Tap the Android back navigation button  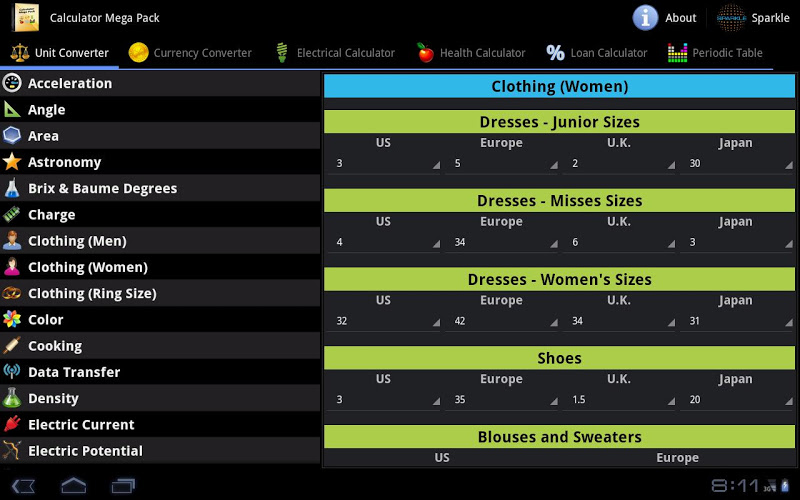23,486
